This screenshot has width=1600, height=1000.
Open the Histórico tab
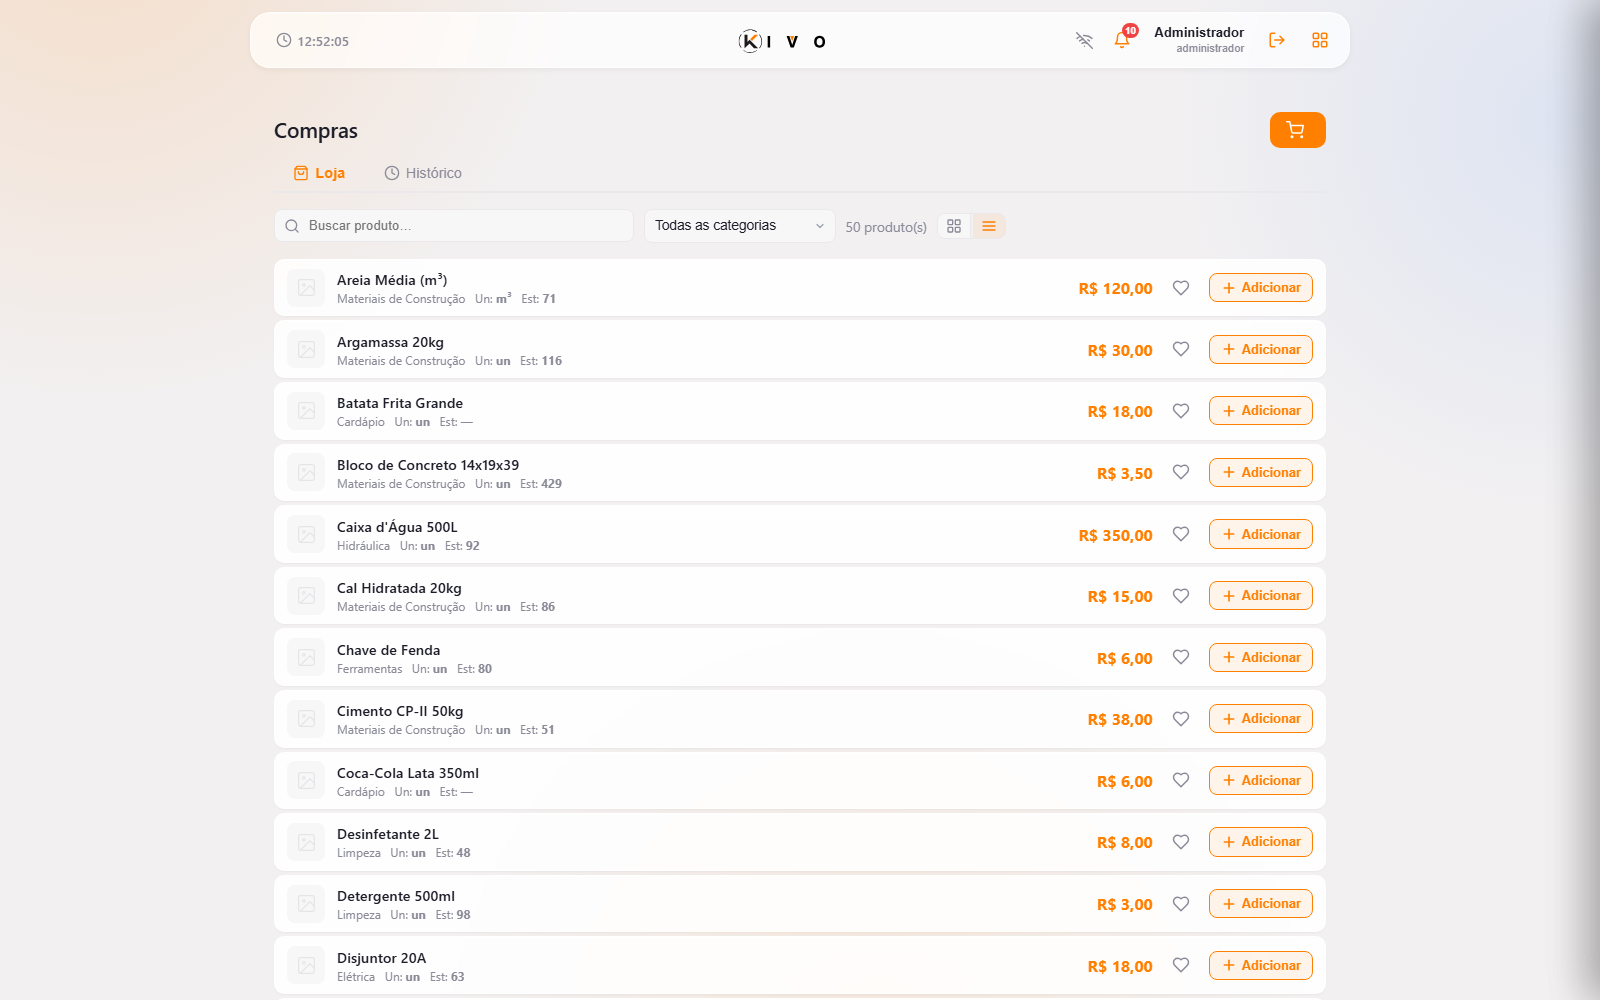tap(423, 173)
